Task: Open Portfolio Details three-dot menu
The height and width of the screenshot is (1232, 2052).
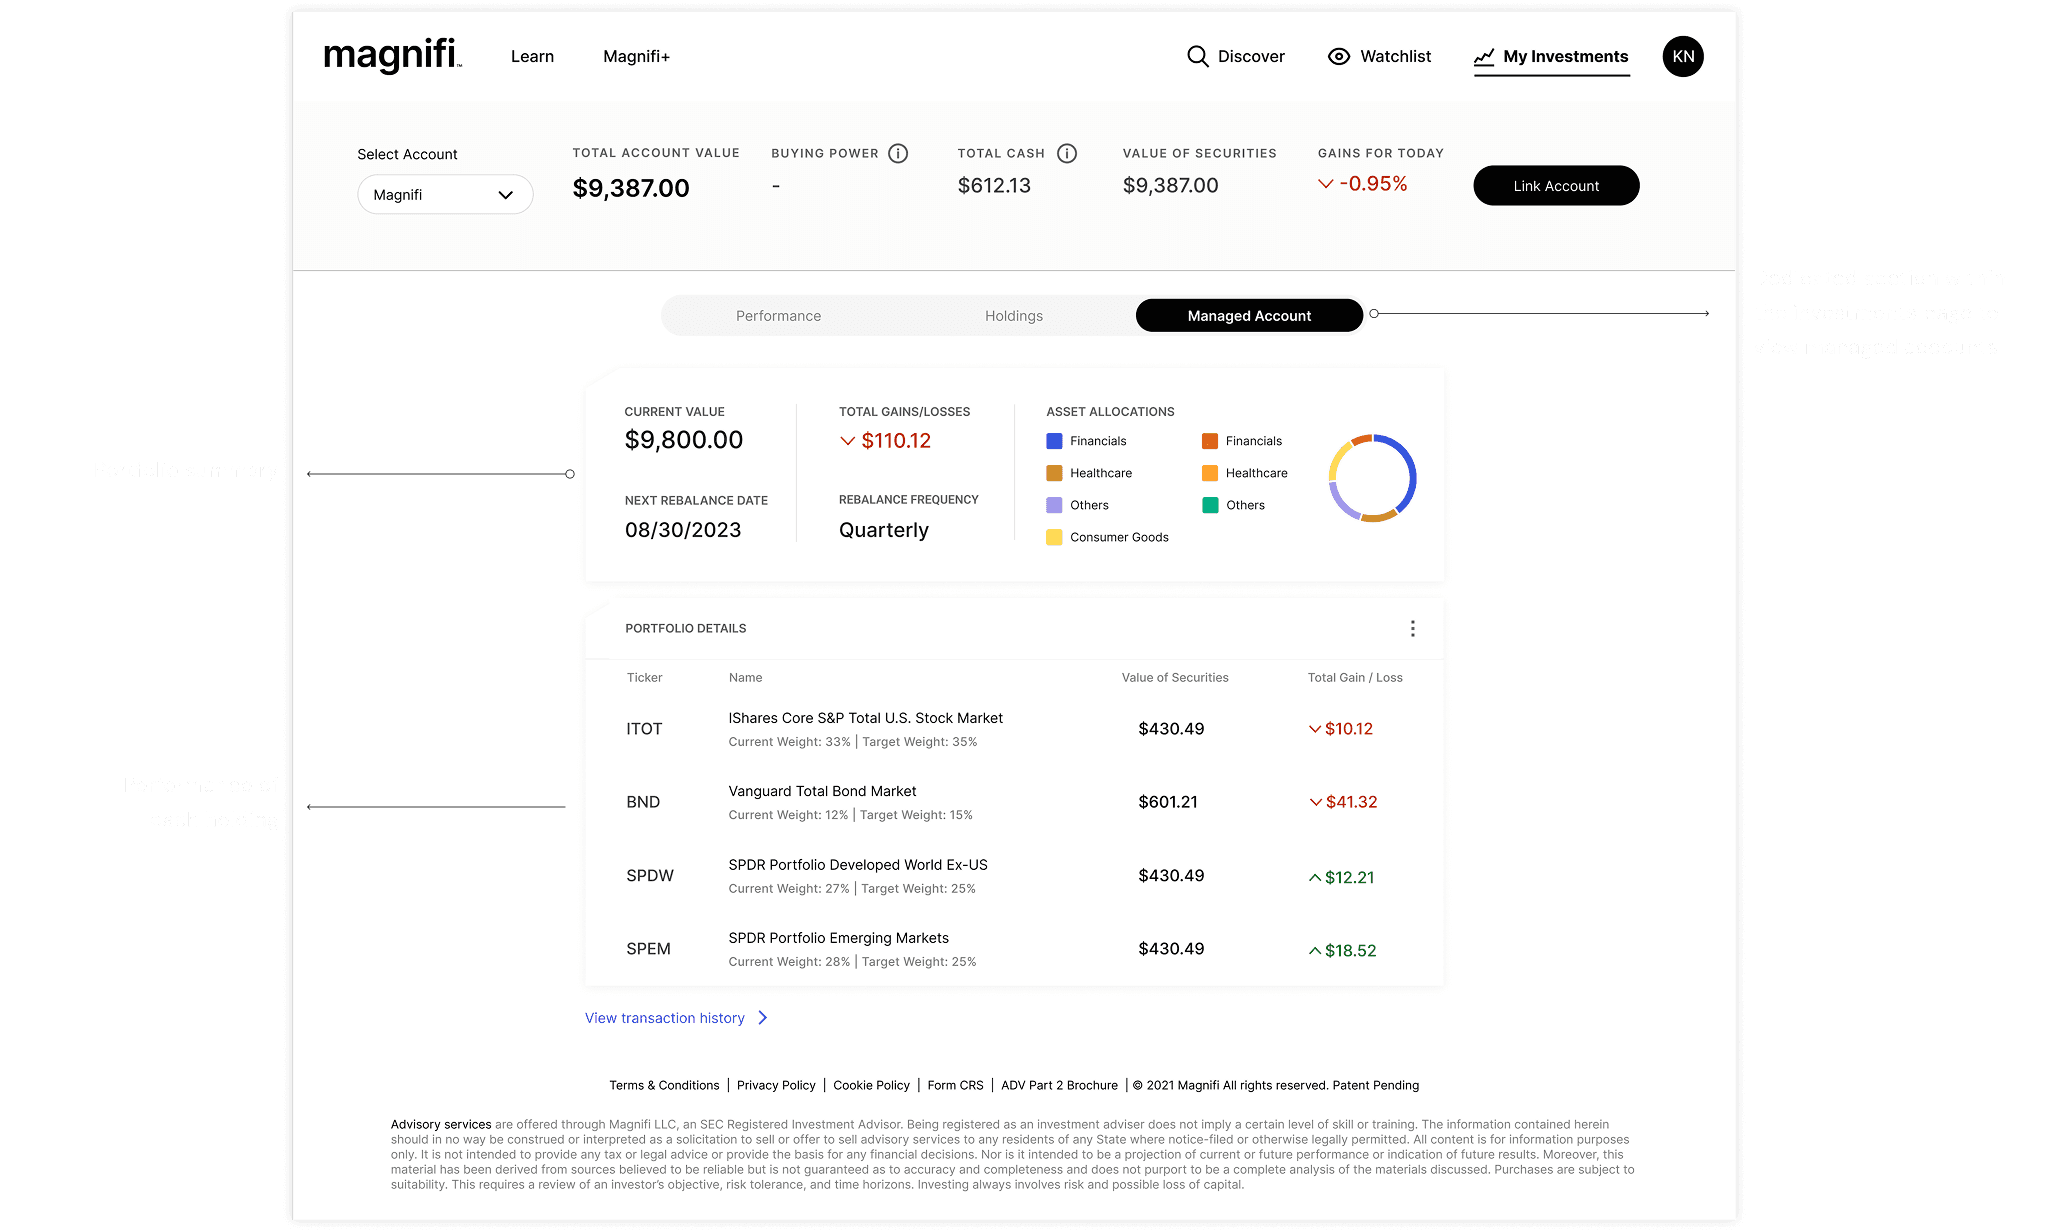Action: (x=1412, y=628)
